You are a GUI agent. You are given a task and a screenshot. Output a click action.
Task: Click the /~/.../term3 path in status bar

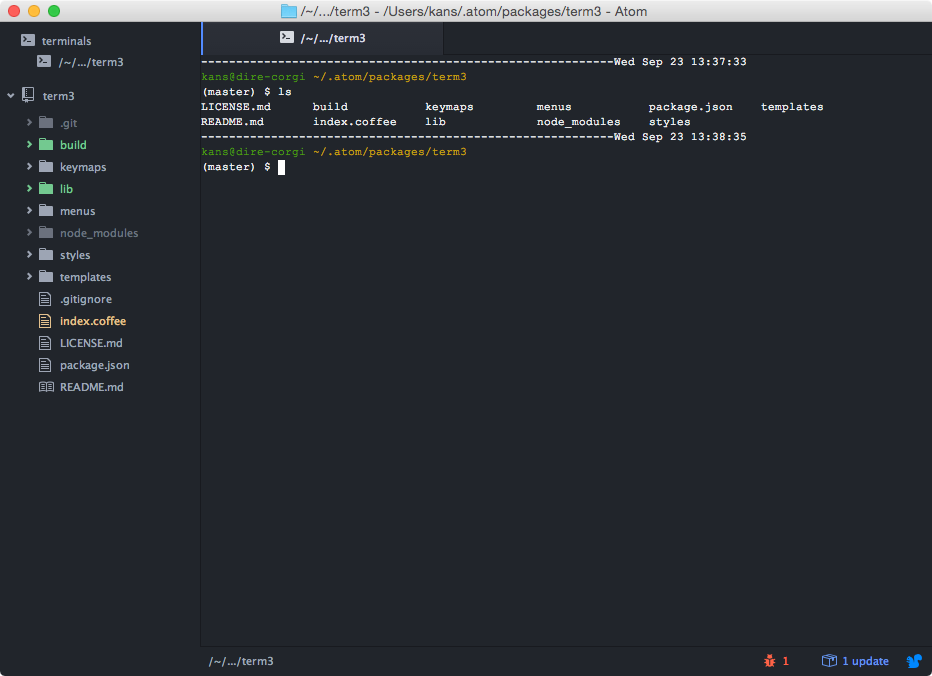pos(241,661)
